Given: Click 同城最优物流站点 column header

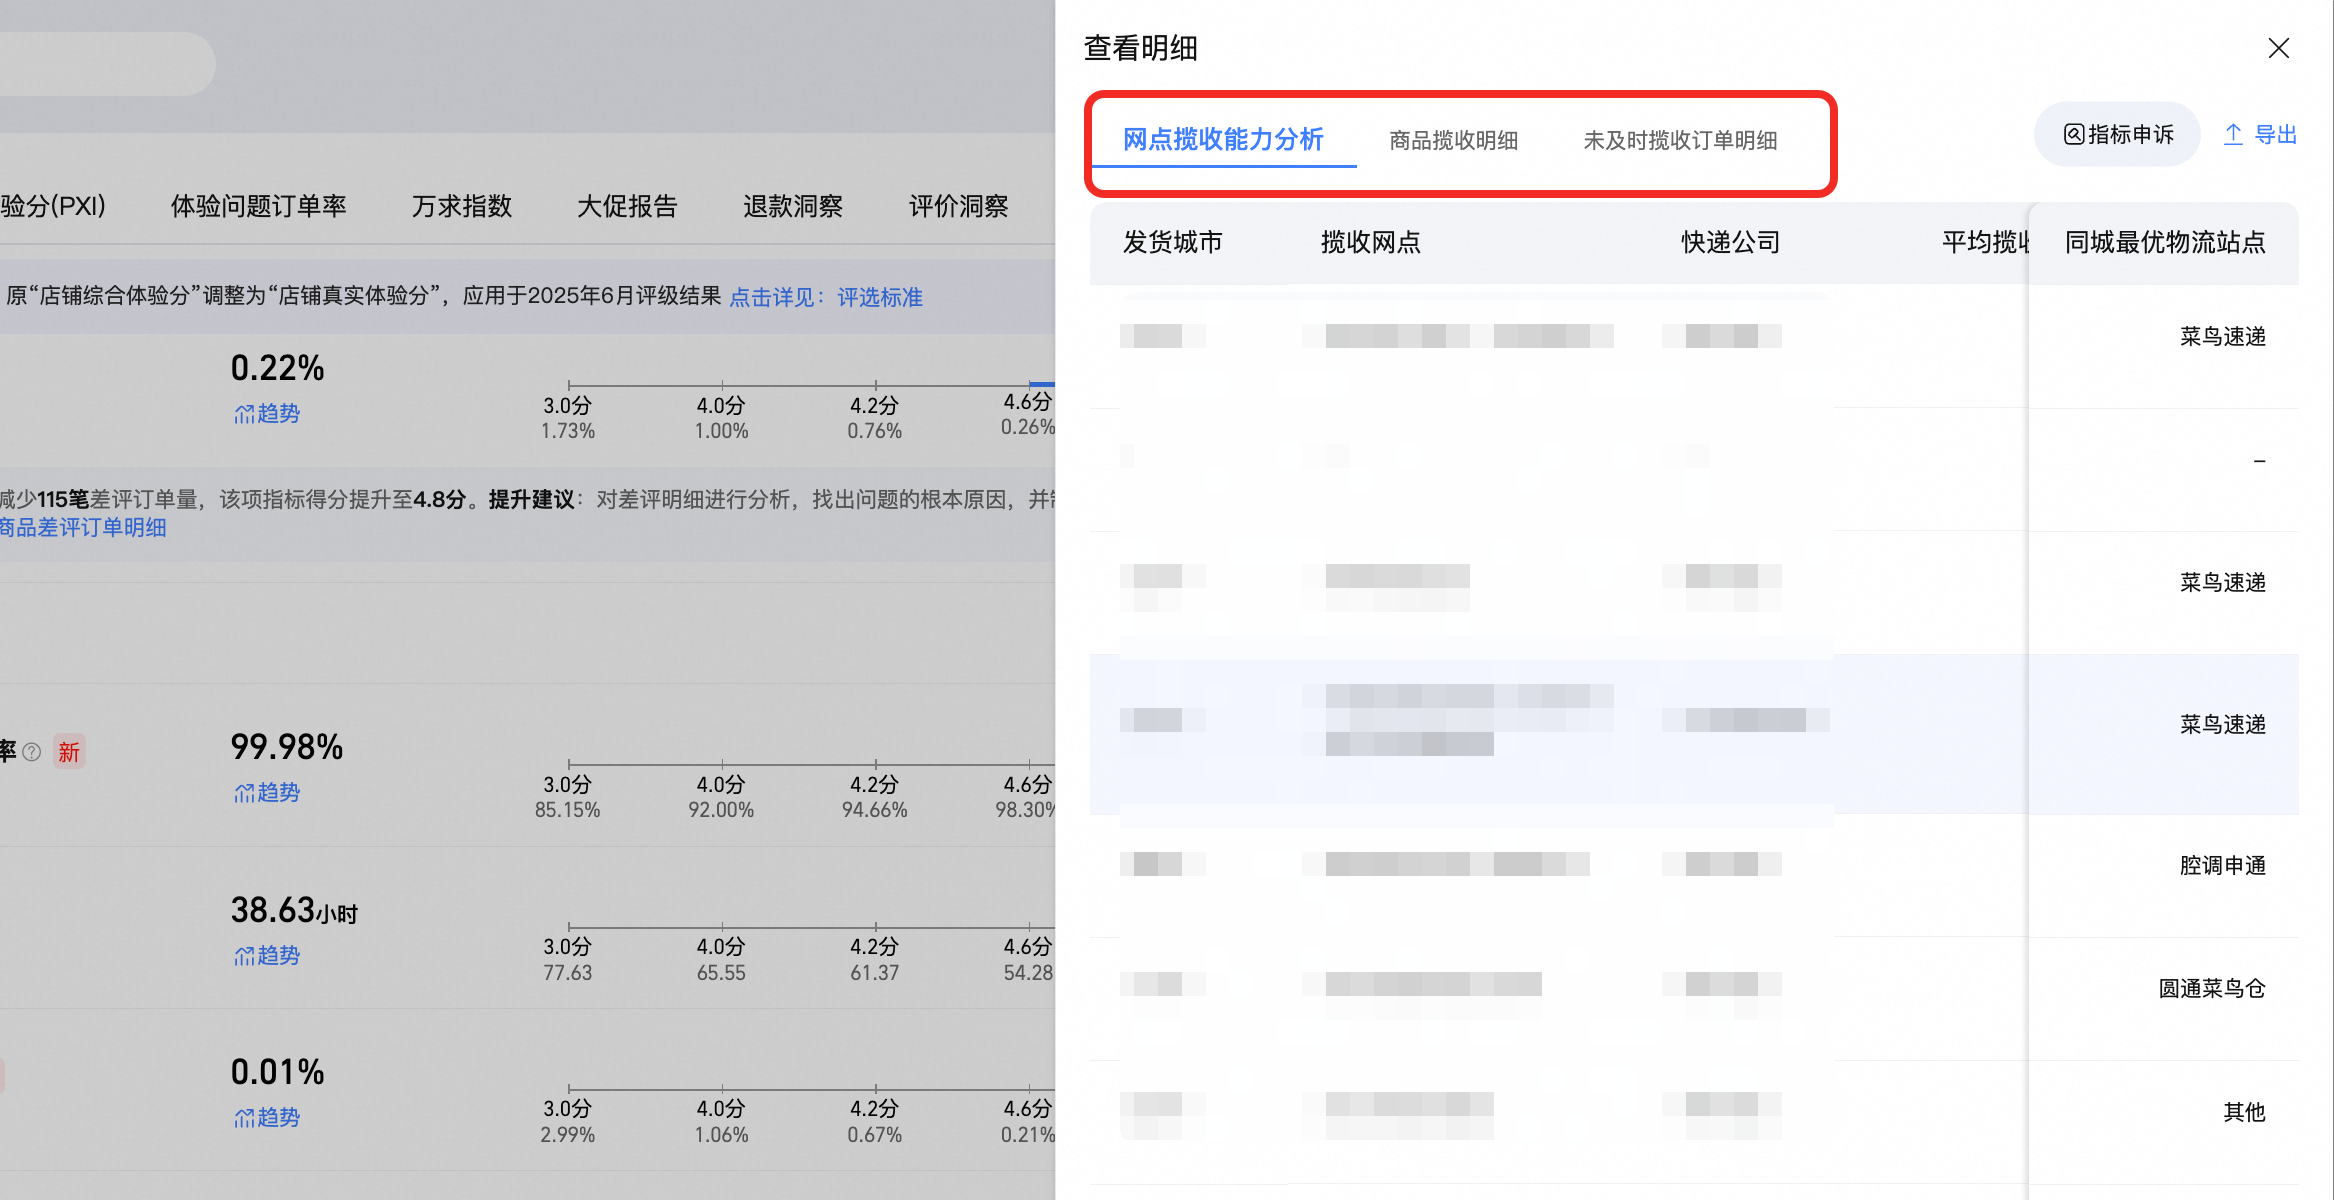Looking at the screenshot, I should coord(2165,242).
